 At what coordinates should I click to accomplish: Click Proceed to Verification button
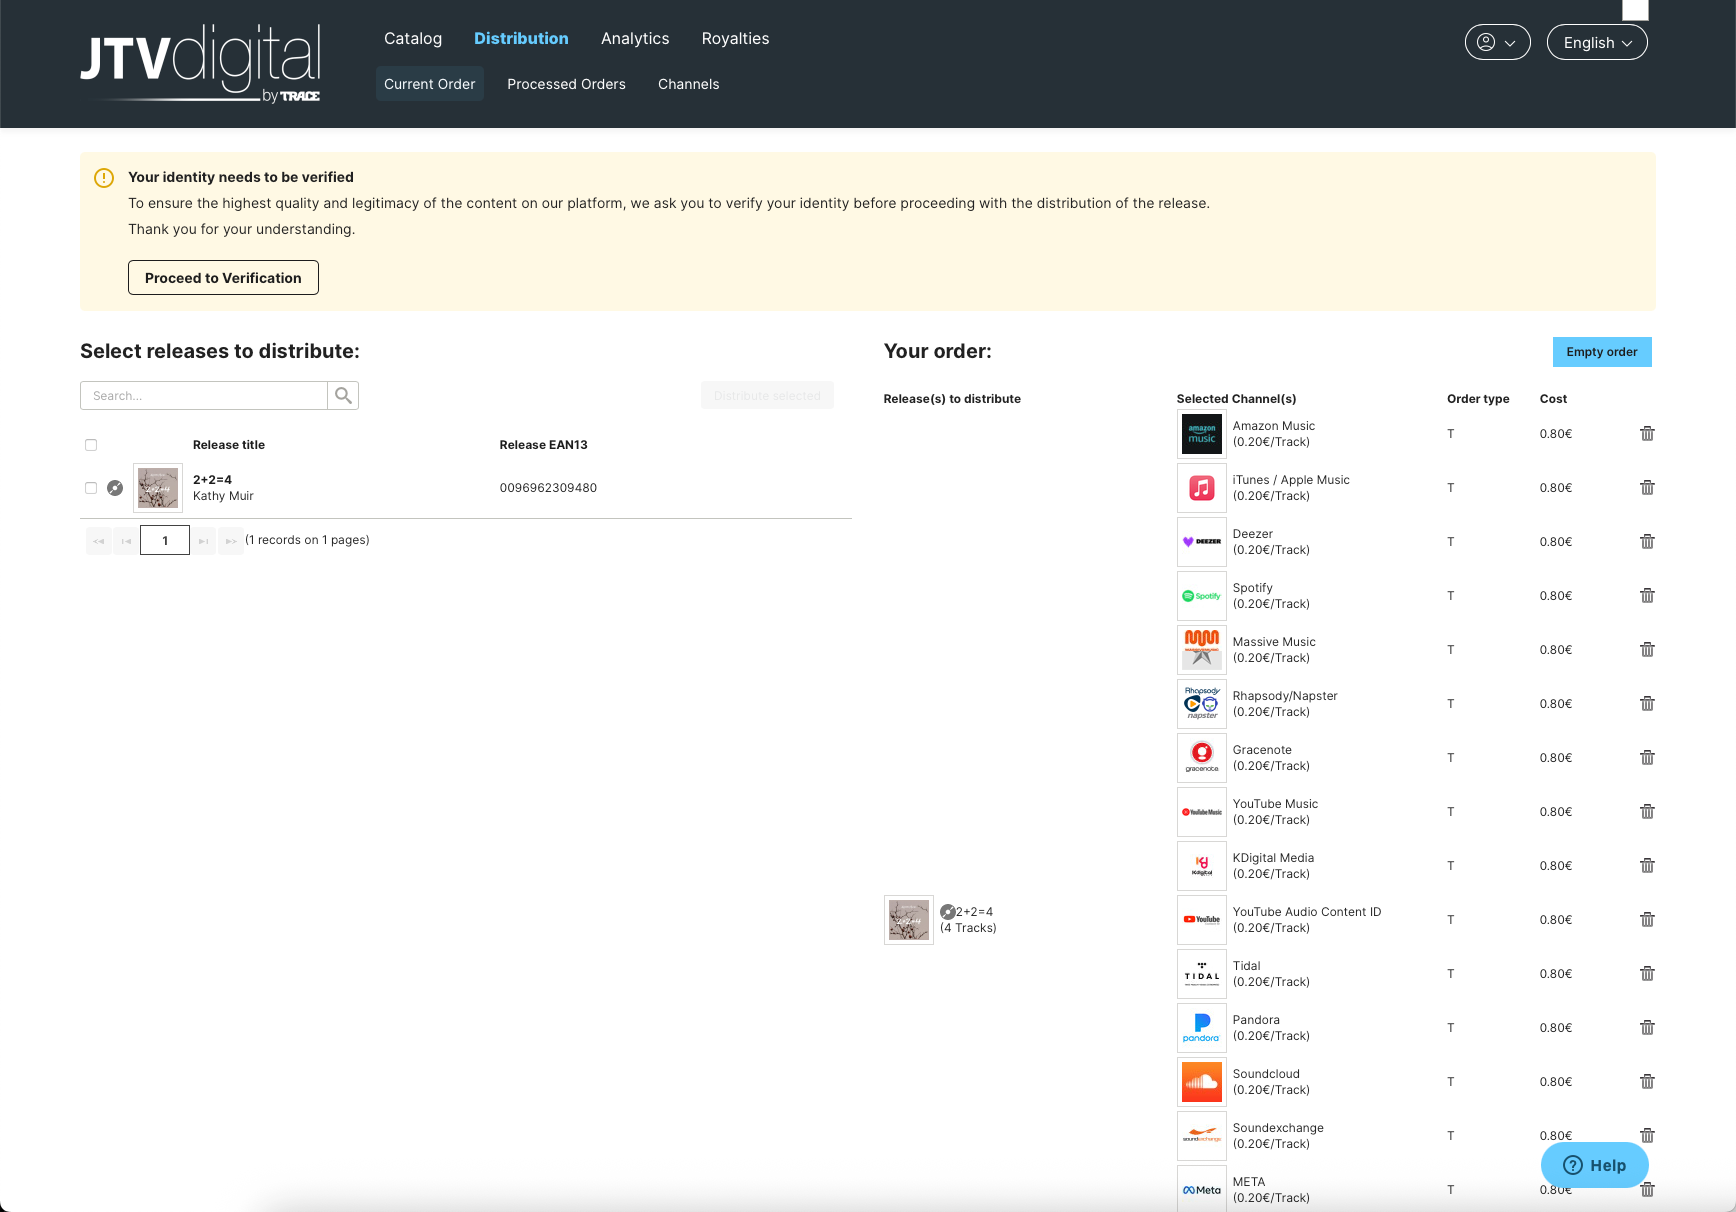pyautogui.click(x=223, y=278)
